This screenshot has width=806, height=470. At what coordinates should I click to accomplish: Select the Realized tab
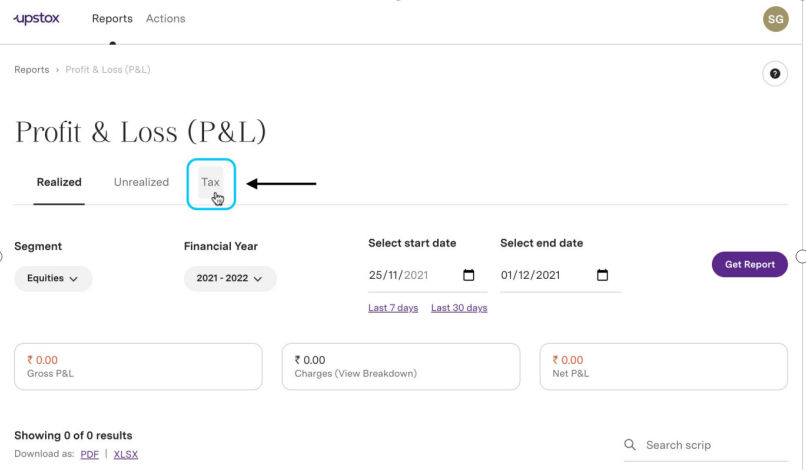pyautogui.click(x=59, y=182)
